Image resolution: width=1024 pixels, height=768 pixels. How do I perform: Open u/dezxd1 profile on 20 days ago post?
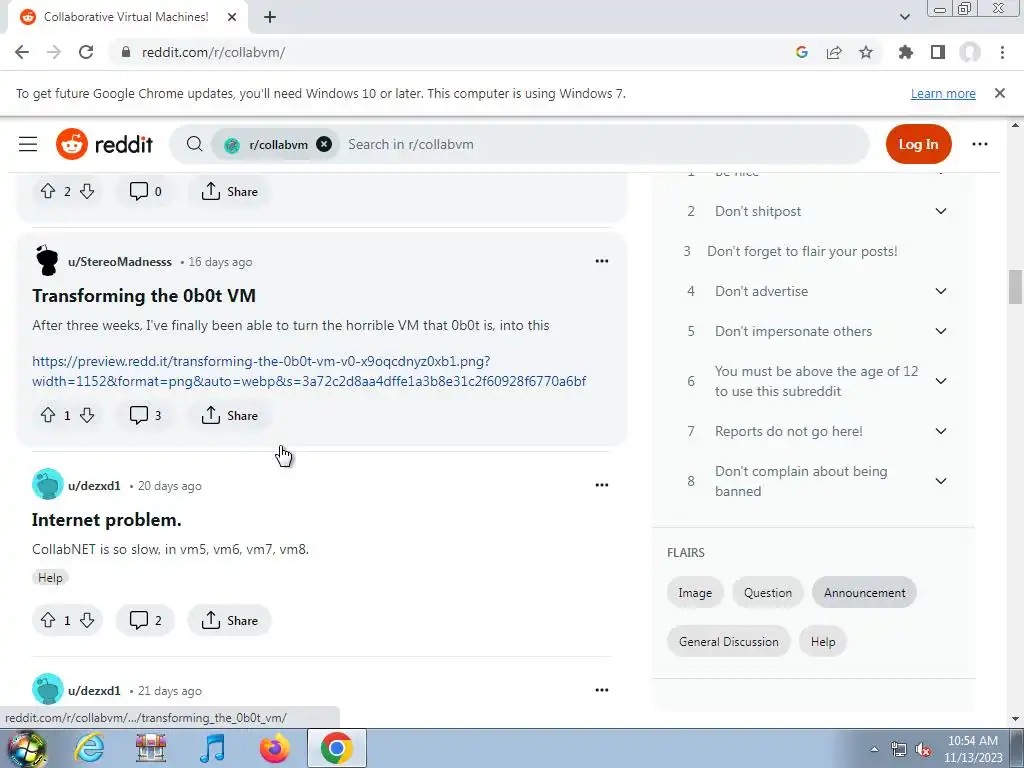coord(94,485)
